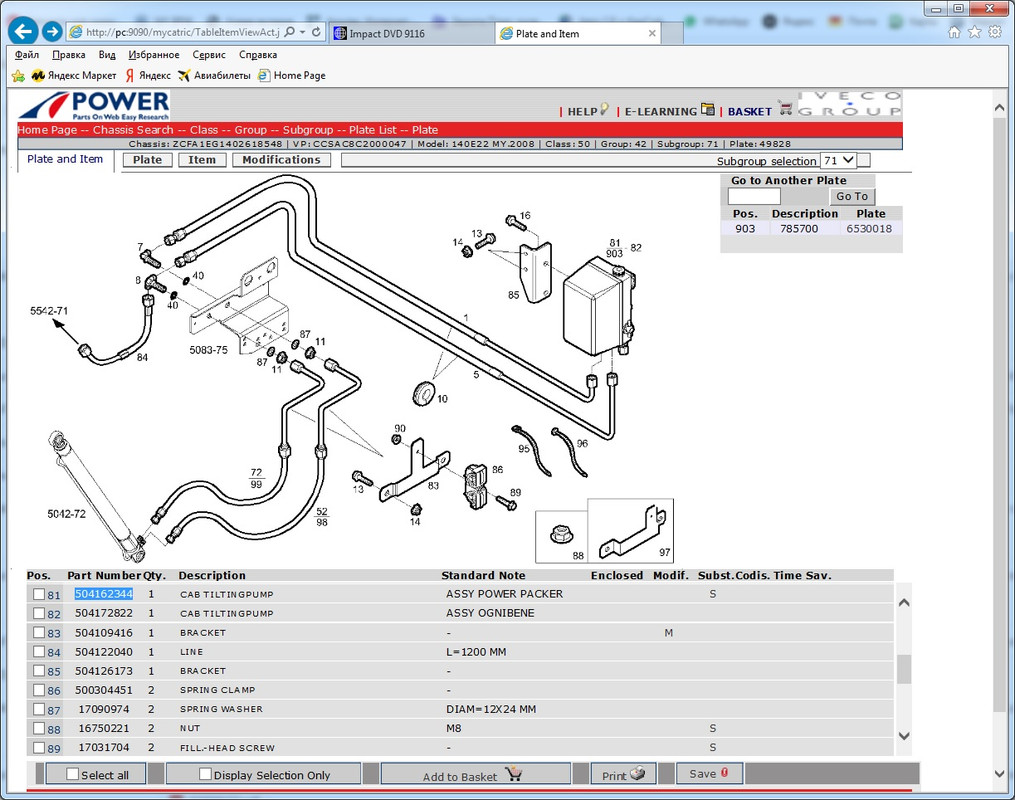Click parts list scrollbar thumb
This screenshot has height=800, width=1015.
(x=904, y=669)
